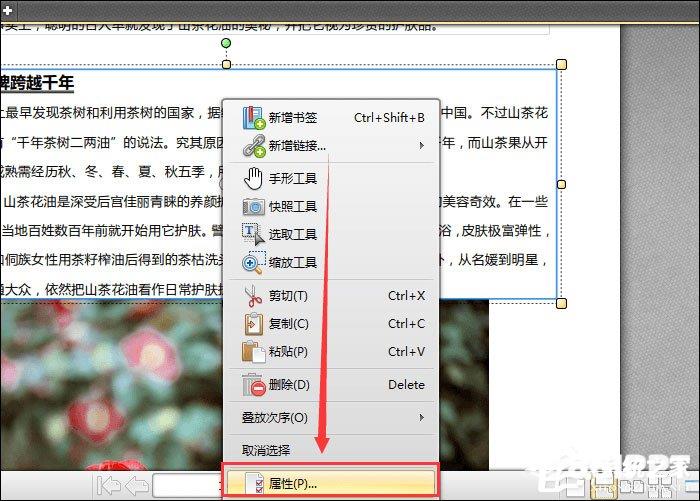Viewport: 700px width, 501px height.
Task: Choose 缩放工具 in the context menu
Action: pos(331,263)
